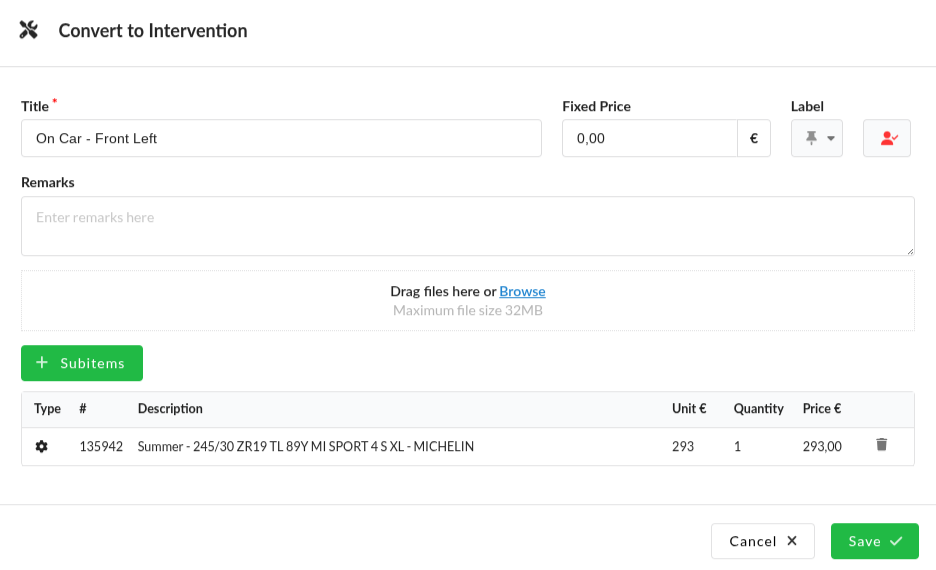Screen dimensions: 936x570
Task: Click the red assign-user icon button
Action: pos(887,139)
